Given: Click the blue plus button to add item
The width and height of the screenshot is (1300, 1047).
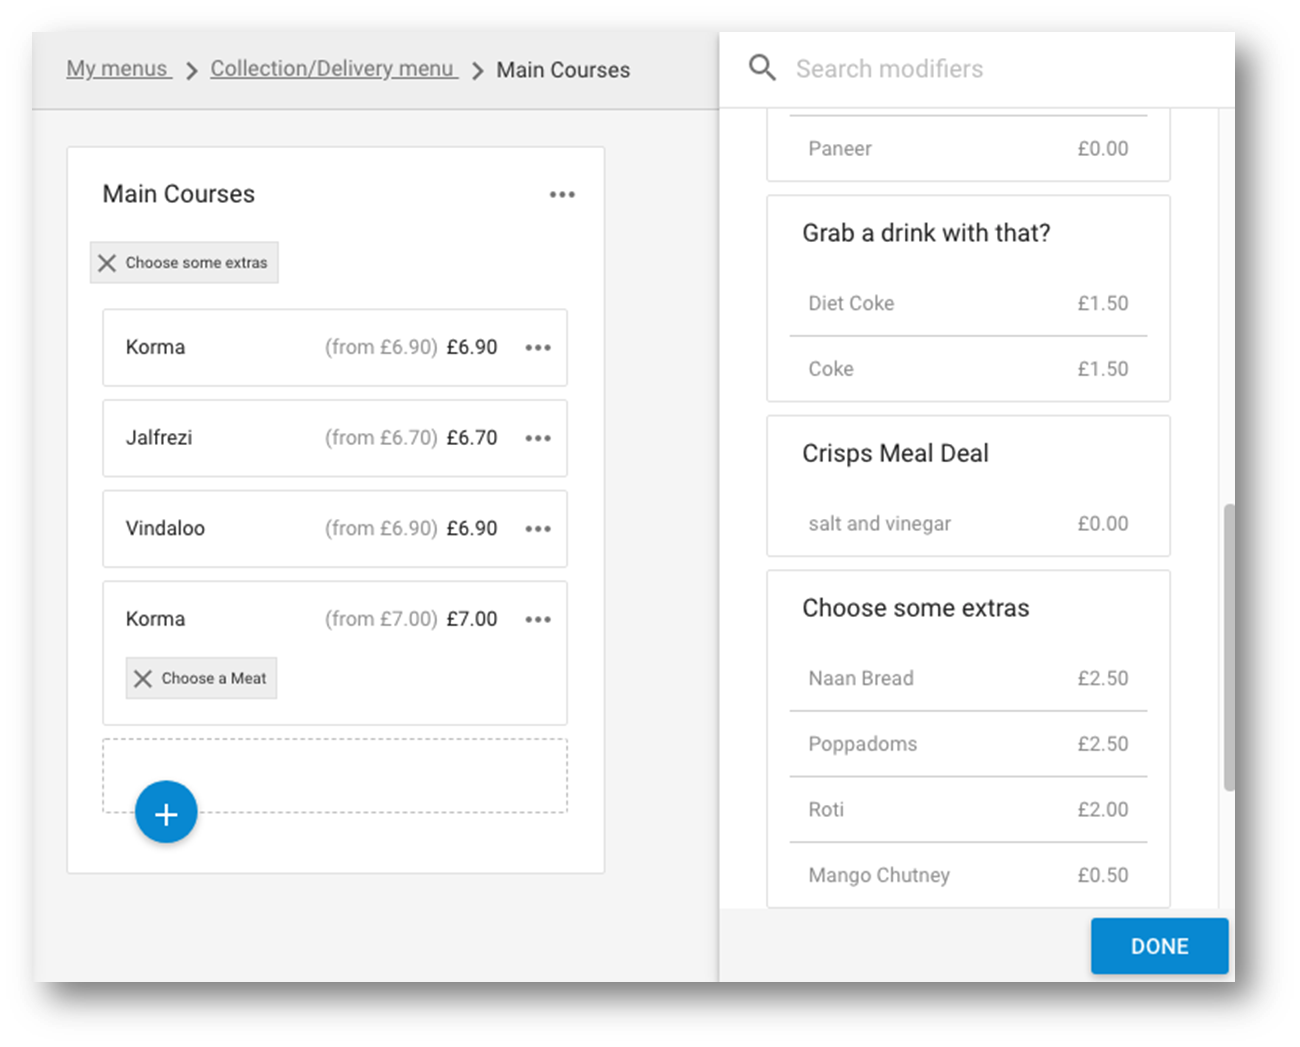Looking at the screenshot, I should point(166,812).
